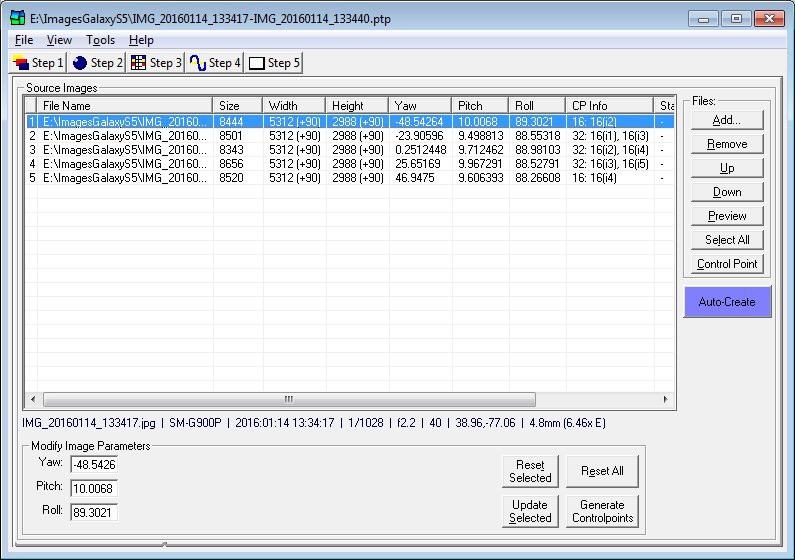Open the File menu
Viewport: 795px width, 560px height.
tap(24, 40)
